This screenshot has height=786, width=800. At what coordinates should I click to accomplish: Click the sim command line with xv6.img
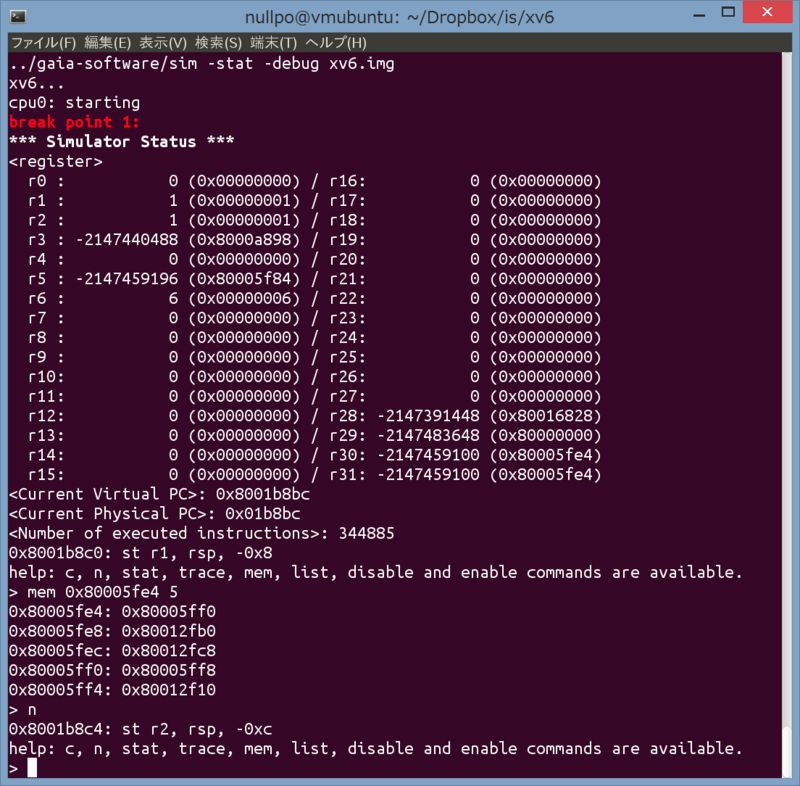pyautogui.click(x=202, y=63)
